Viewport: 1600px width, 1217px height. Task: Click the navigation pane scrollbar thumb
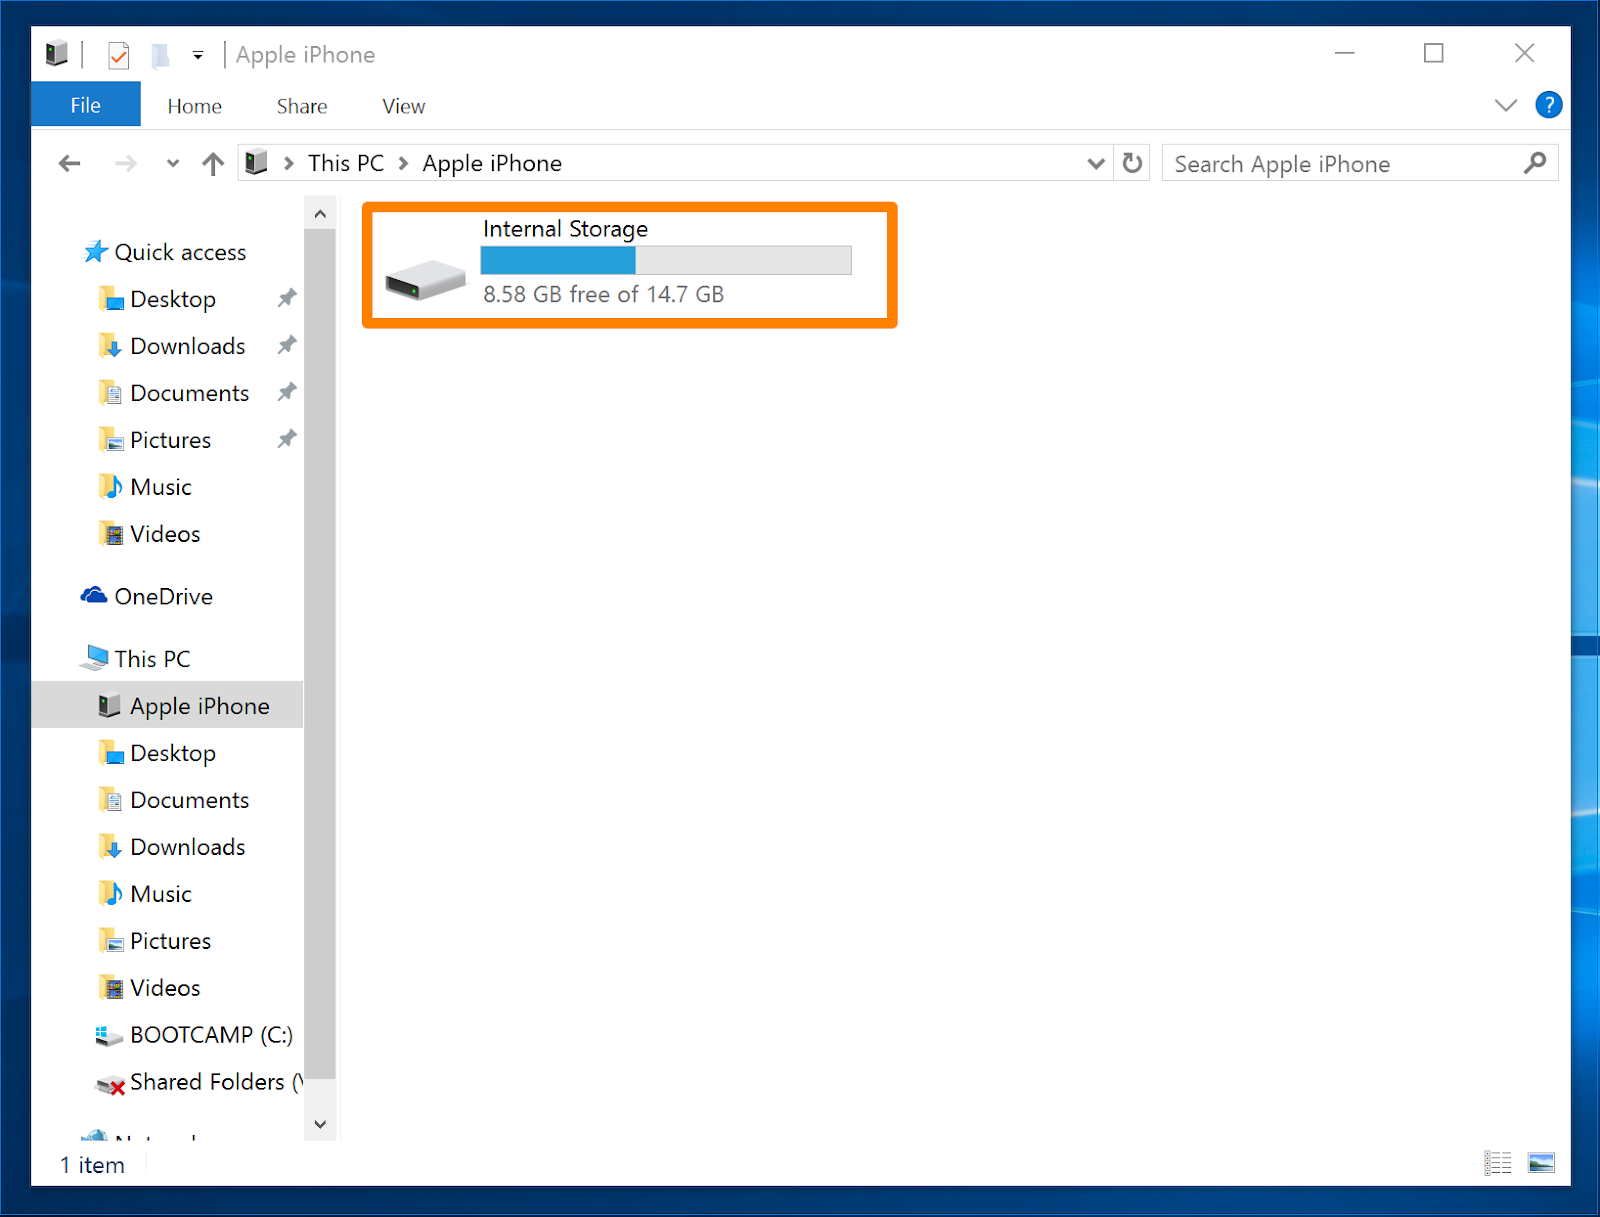click(320, 654)
